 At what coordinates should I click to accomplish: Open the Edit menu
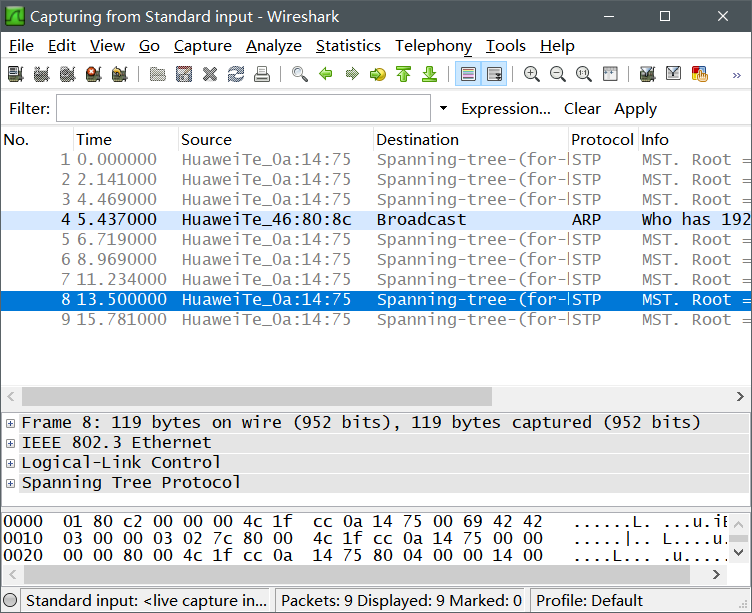61,46
